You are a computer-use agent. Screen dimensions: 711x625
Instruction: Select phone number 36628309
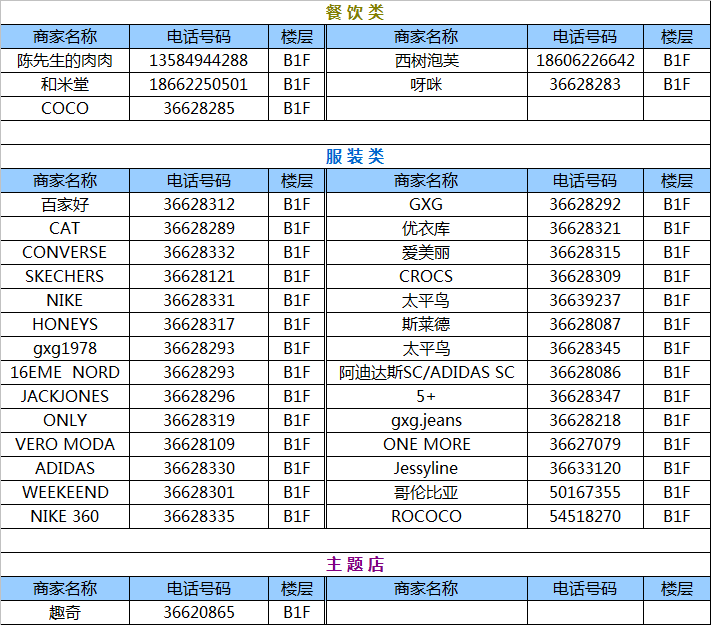click(585, 276)
